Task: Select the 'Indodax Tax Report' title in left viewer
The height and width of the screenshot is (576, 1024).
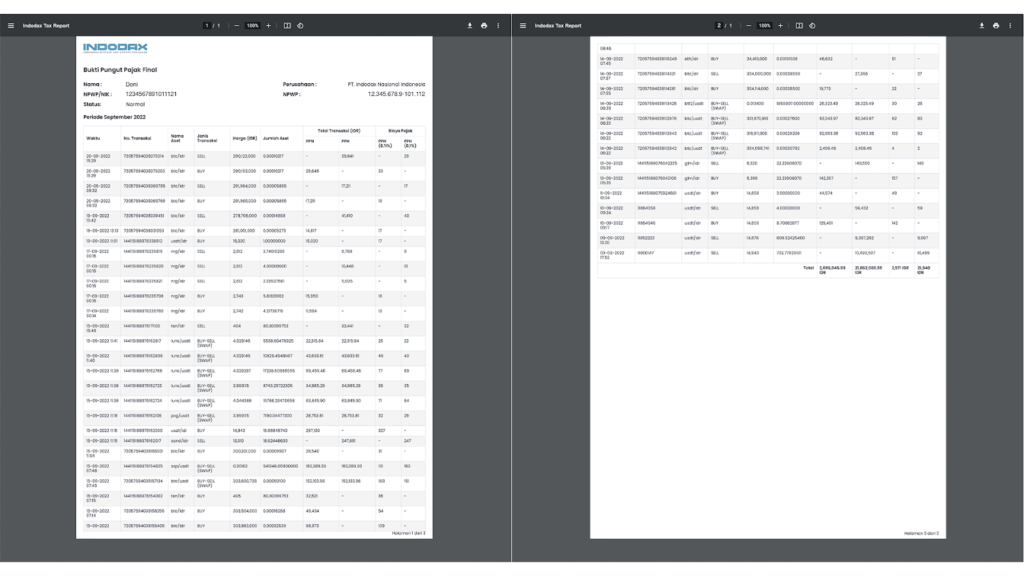Action: point(46,25)
